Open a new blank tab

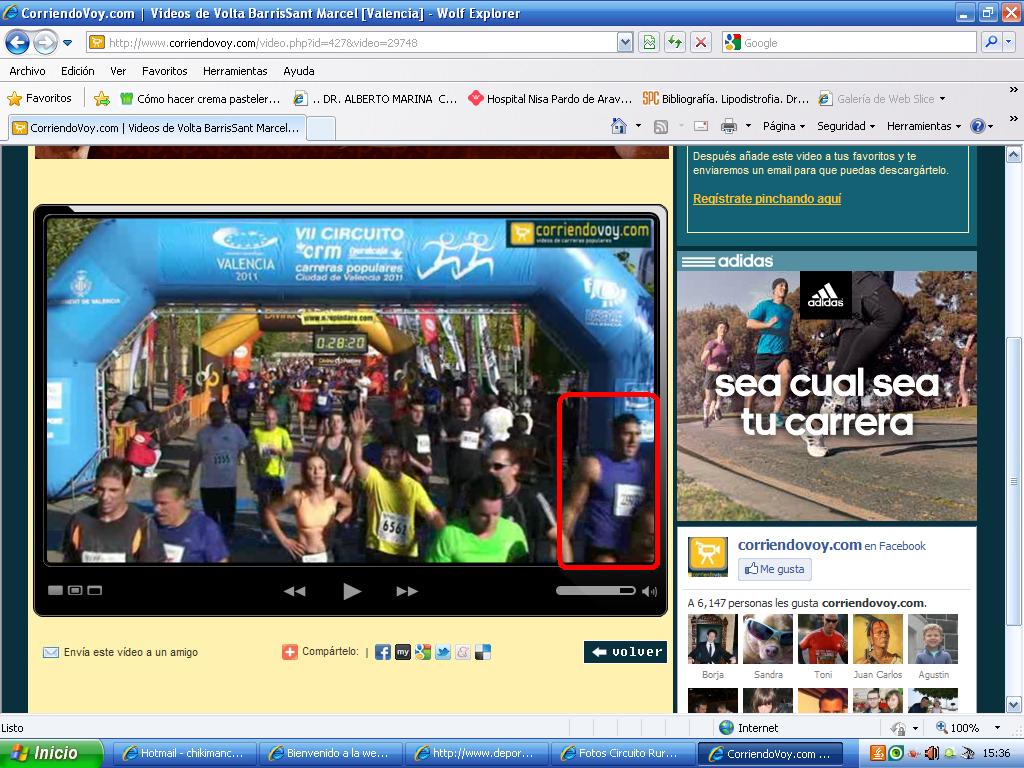pos(321,128)
